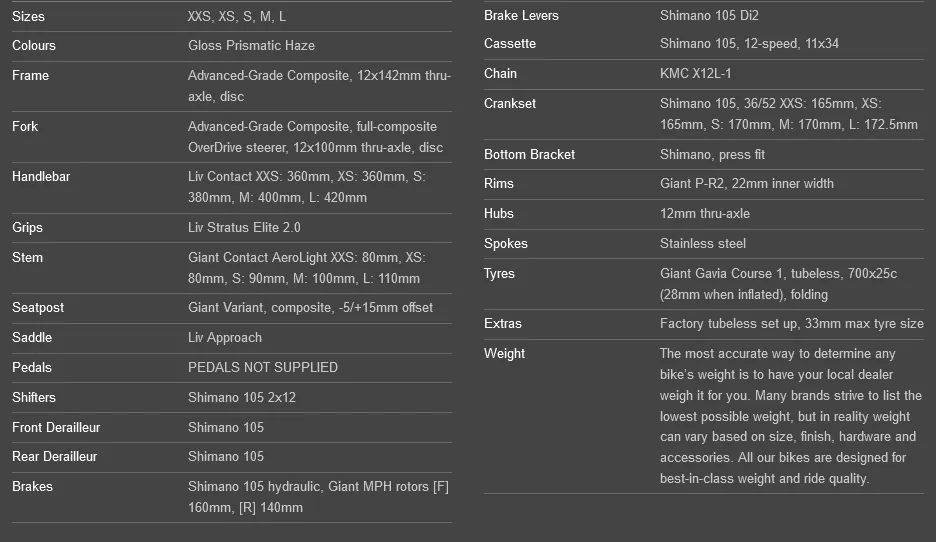
Task: Click the Crankset row label
Action: pos(510,104)
